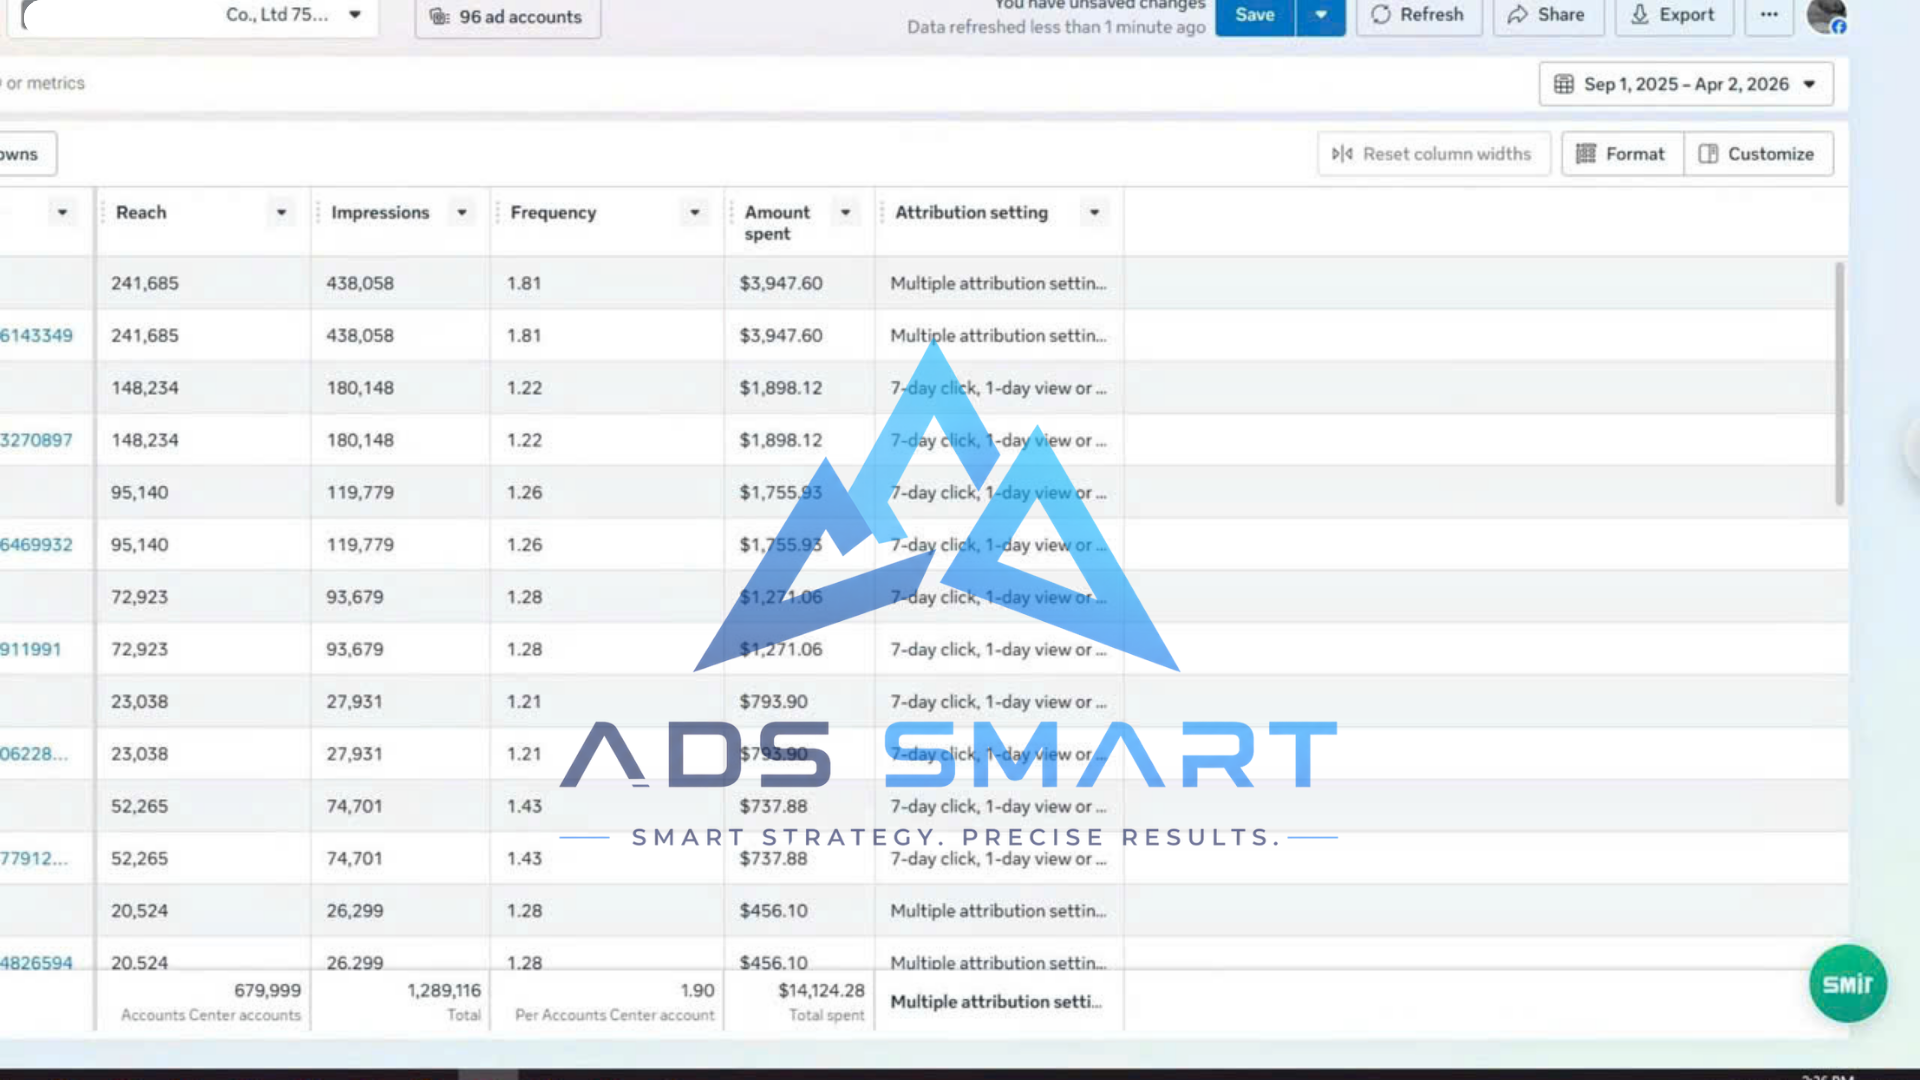Click the breakdowns button at far left

point(28,154)
